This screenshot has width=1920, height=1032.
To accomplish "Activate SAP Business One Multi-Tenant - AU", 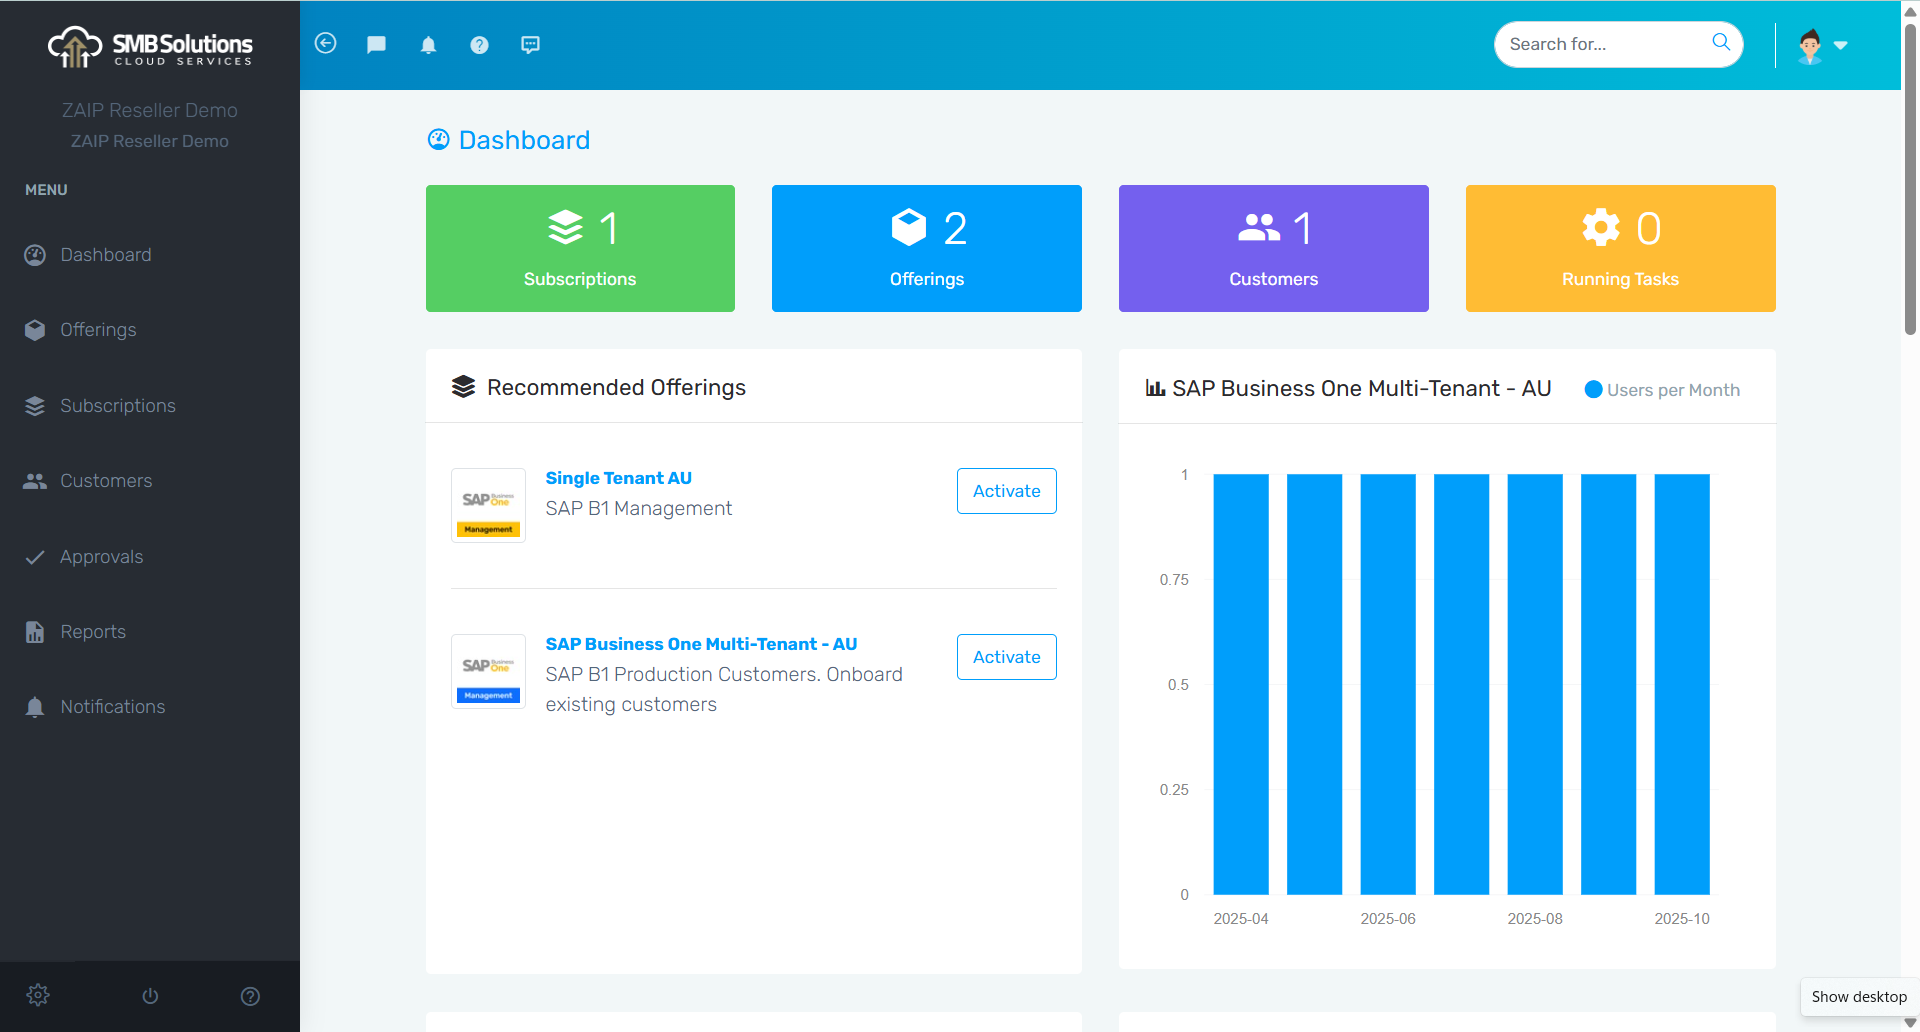I will tap(1006, 657).
